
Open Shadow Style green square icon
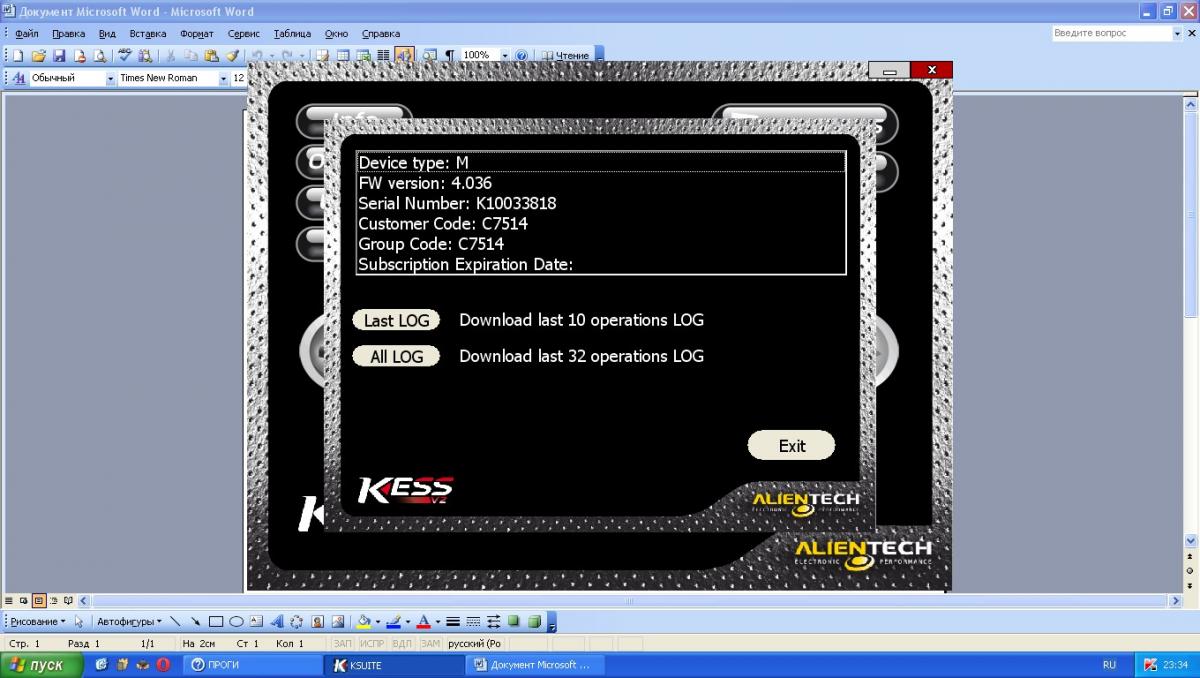(513, 622)
